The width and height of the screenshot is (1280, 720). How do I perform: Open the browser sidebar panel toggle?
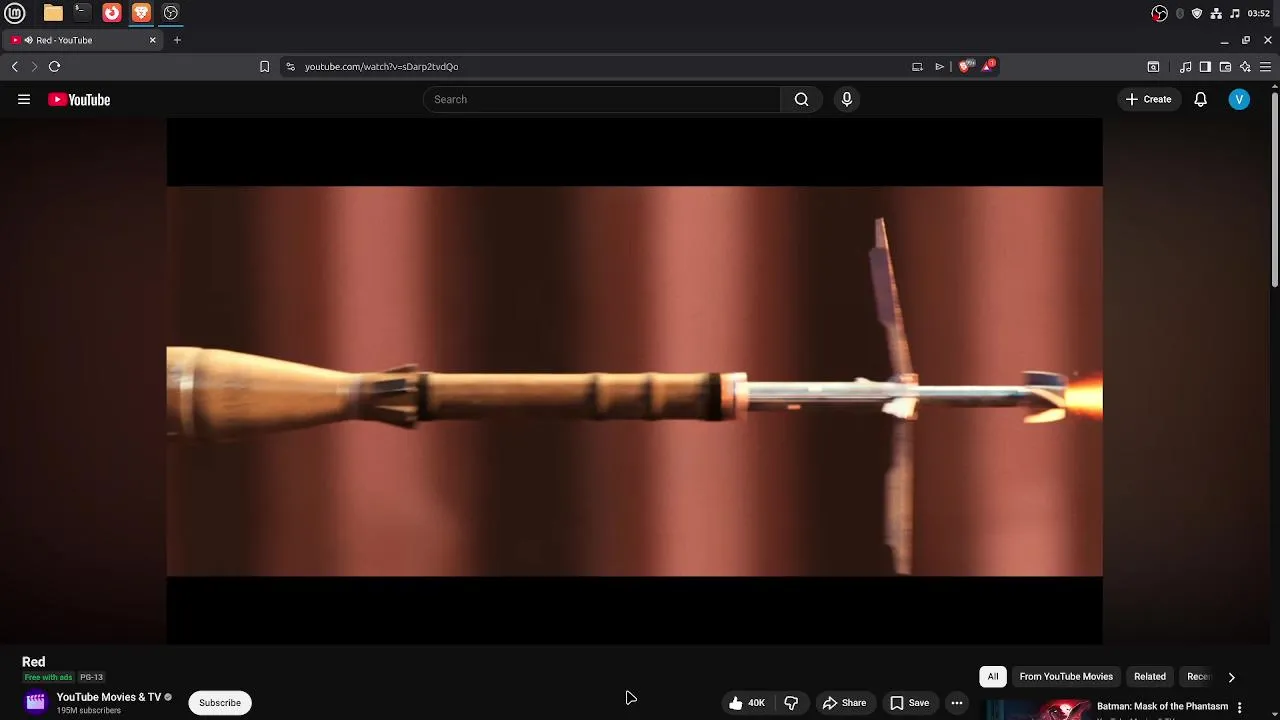1205,67
